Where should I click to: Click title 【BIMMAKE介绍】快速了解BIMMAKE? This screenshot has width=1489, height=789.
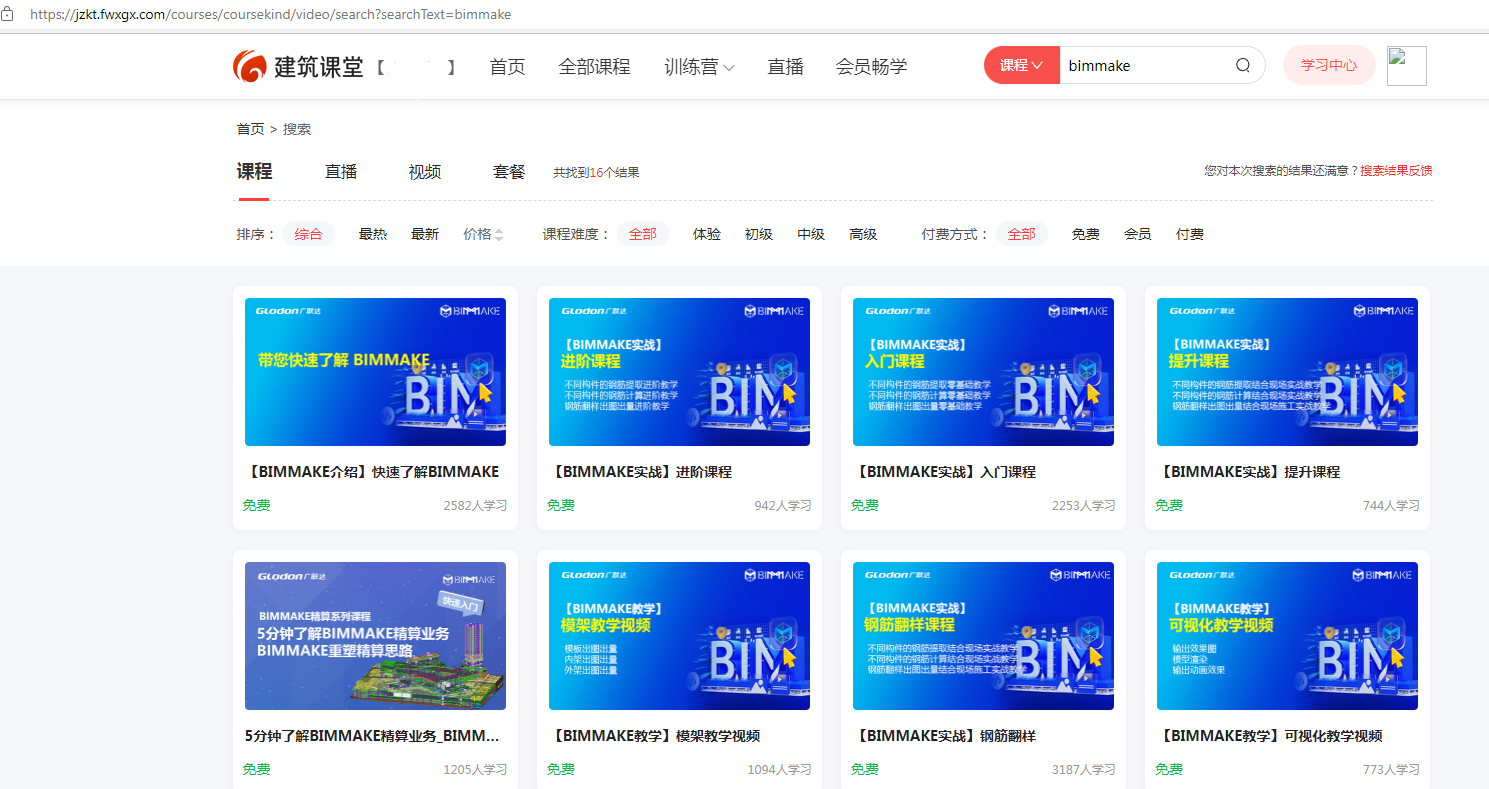372,472
